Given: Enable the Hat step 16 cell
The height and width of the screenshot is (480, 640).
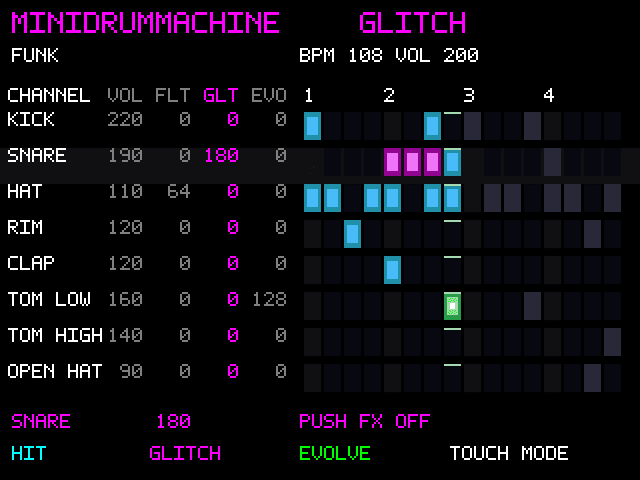Looking at the screenshot, I should click(612, 198).
